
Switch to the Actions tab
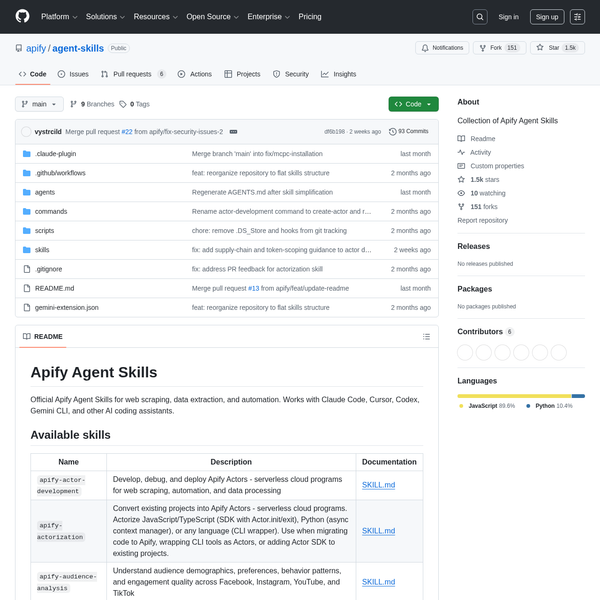[195, 74]
